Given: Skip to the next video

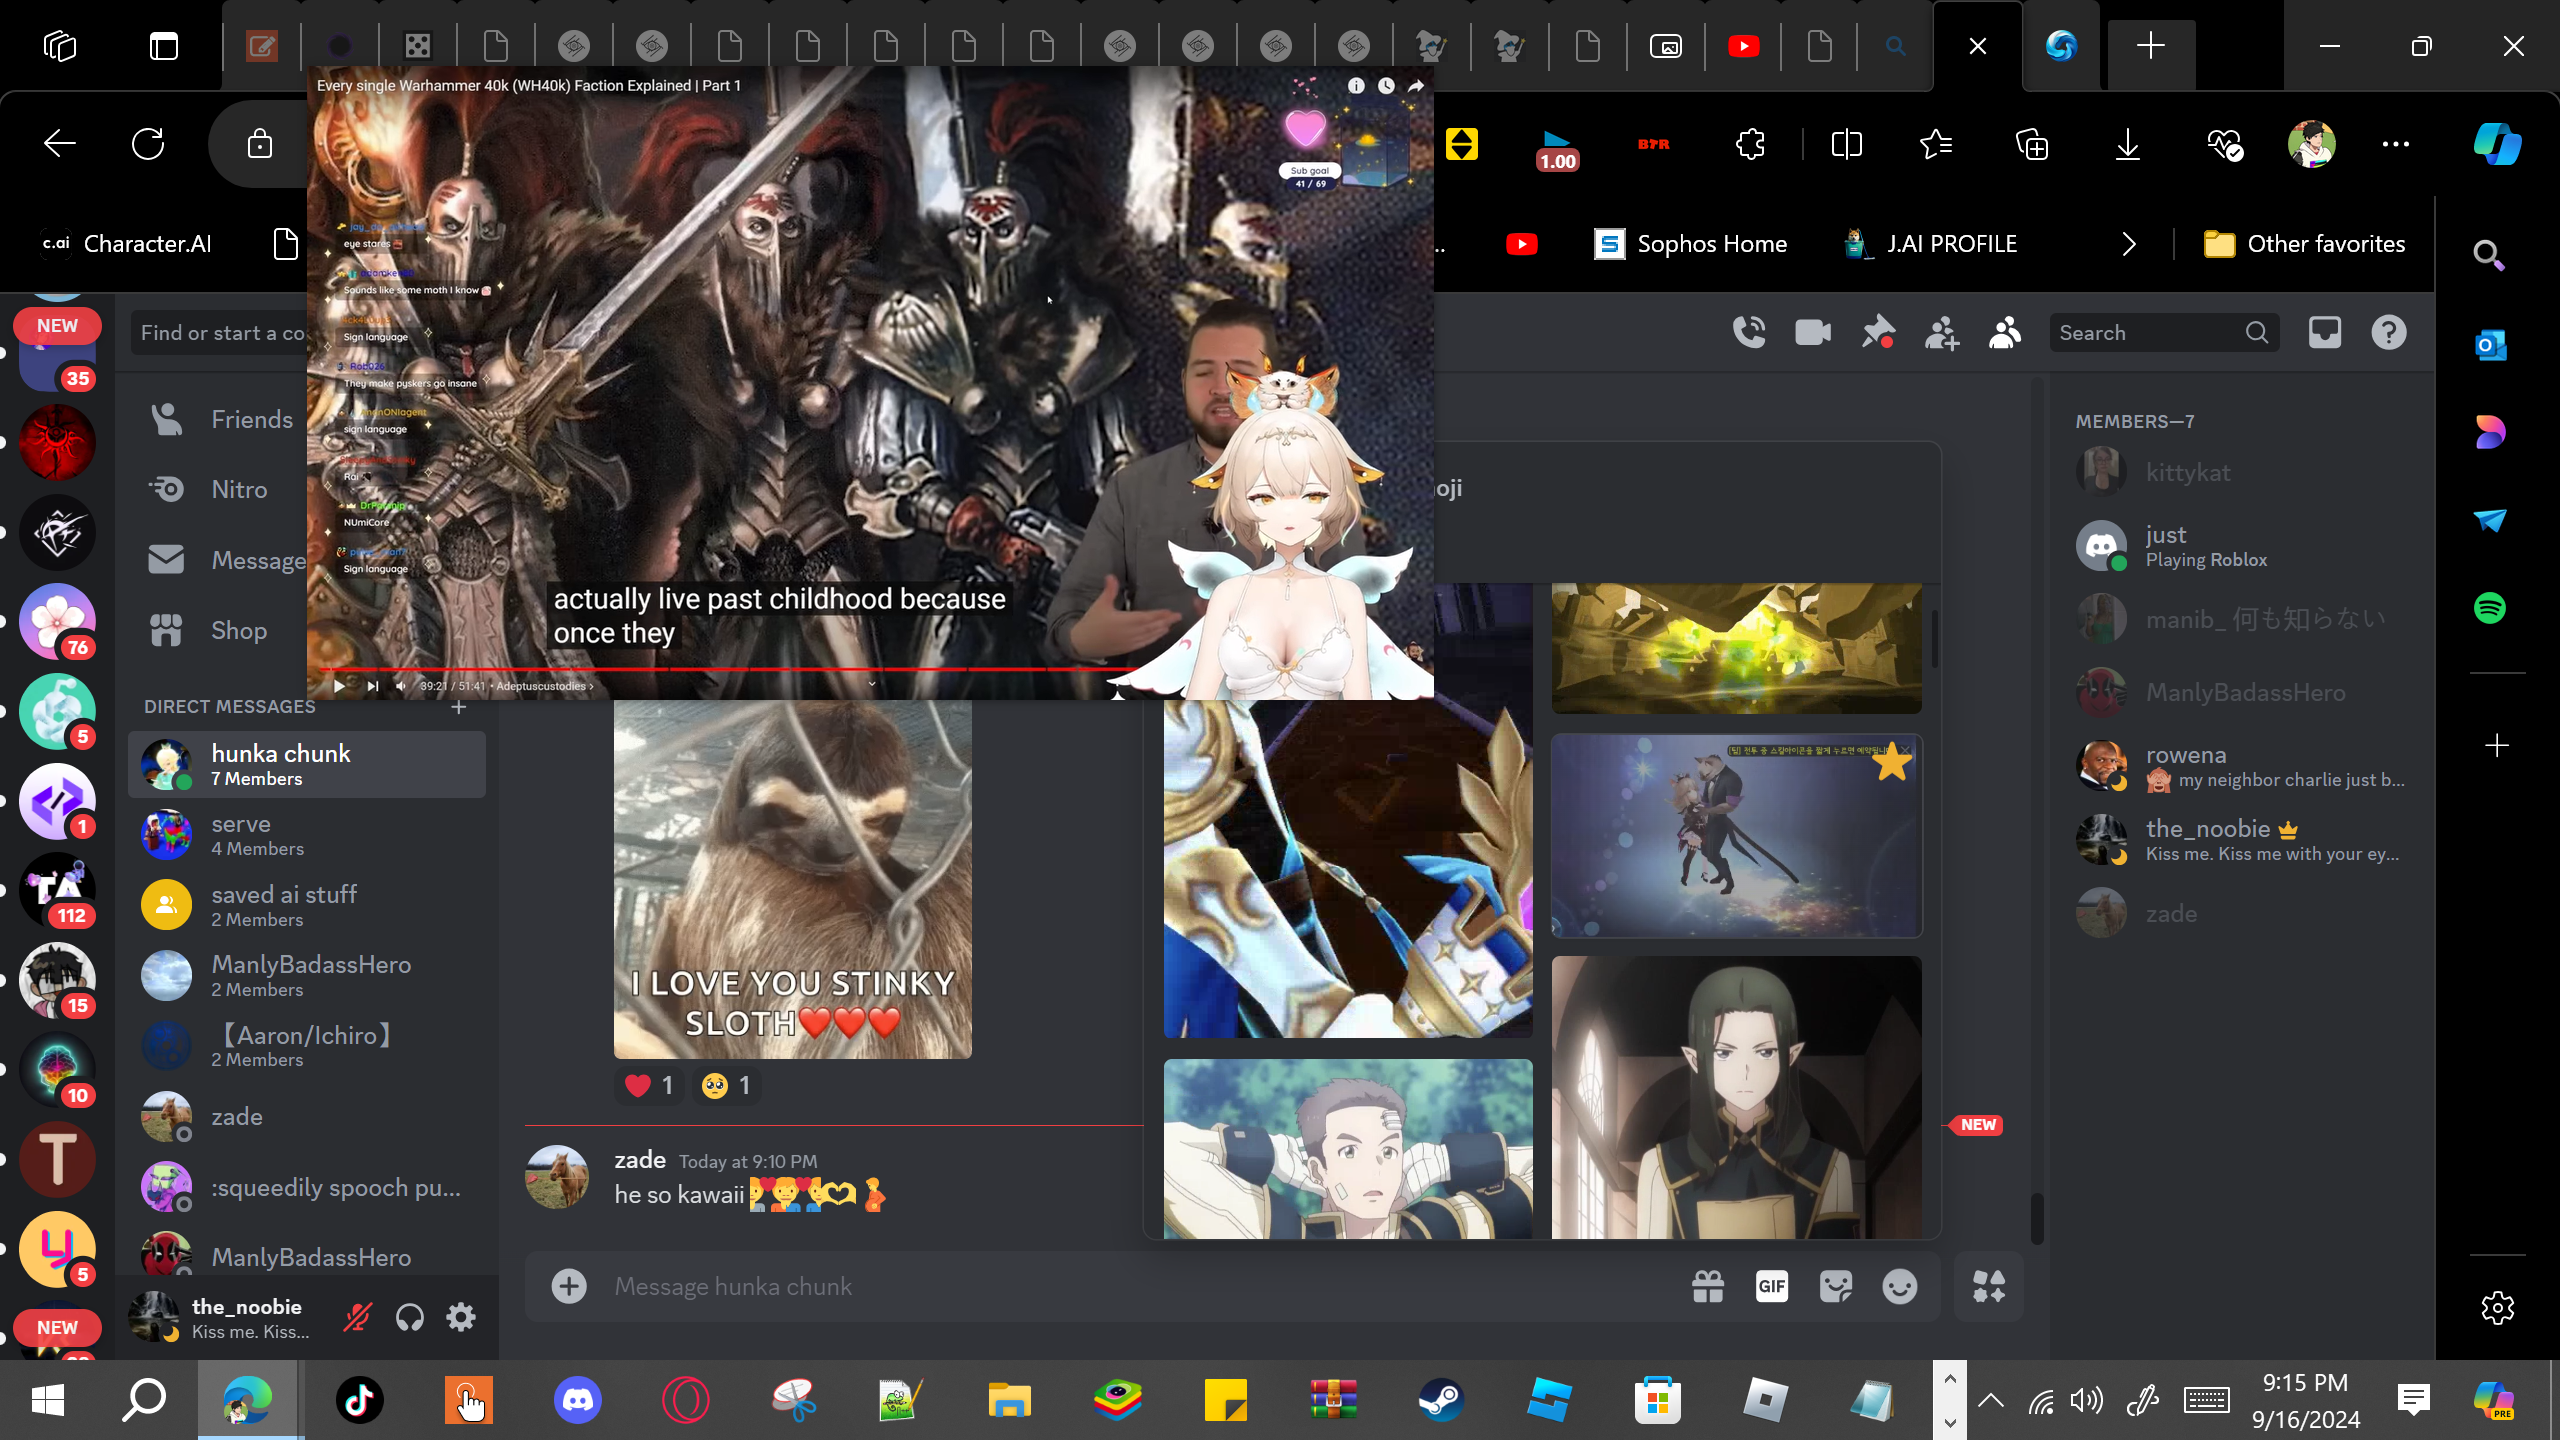Looking at the screenshot, I should (372, 686).
